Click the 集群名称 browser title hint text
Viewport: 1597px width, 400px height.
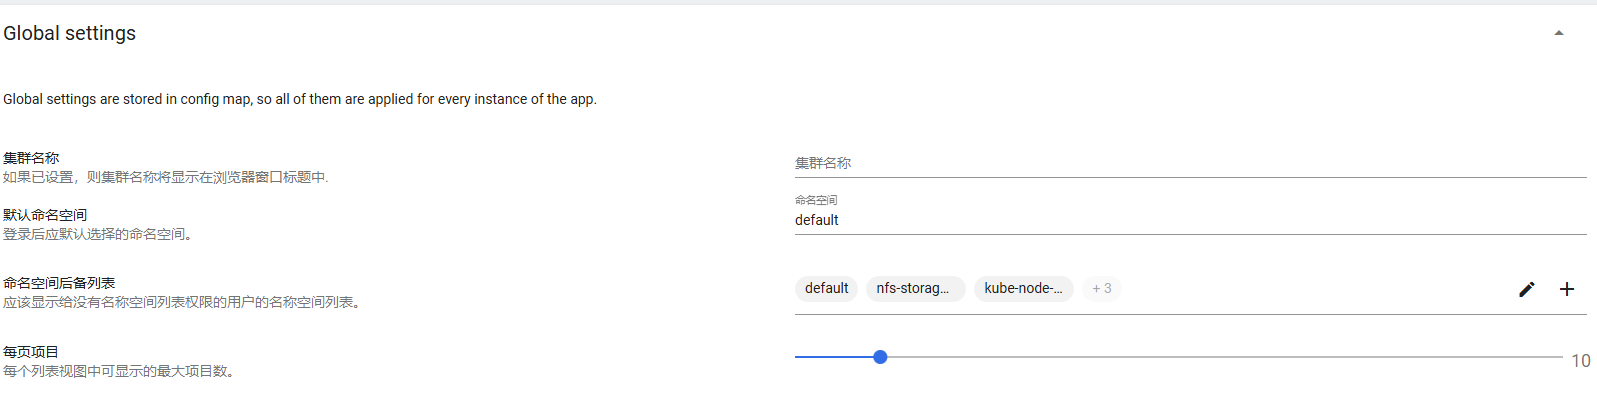[x=165, y=177]
